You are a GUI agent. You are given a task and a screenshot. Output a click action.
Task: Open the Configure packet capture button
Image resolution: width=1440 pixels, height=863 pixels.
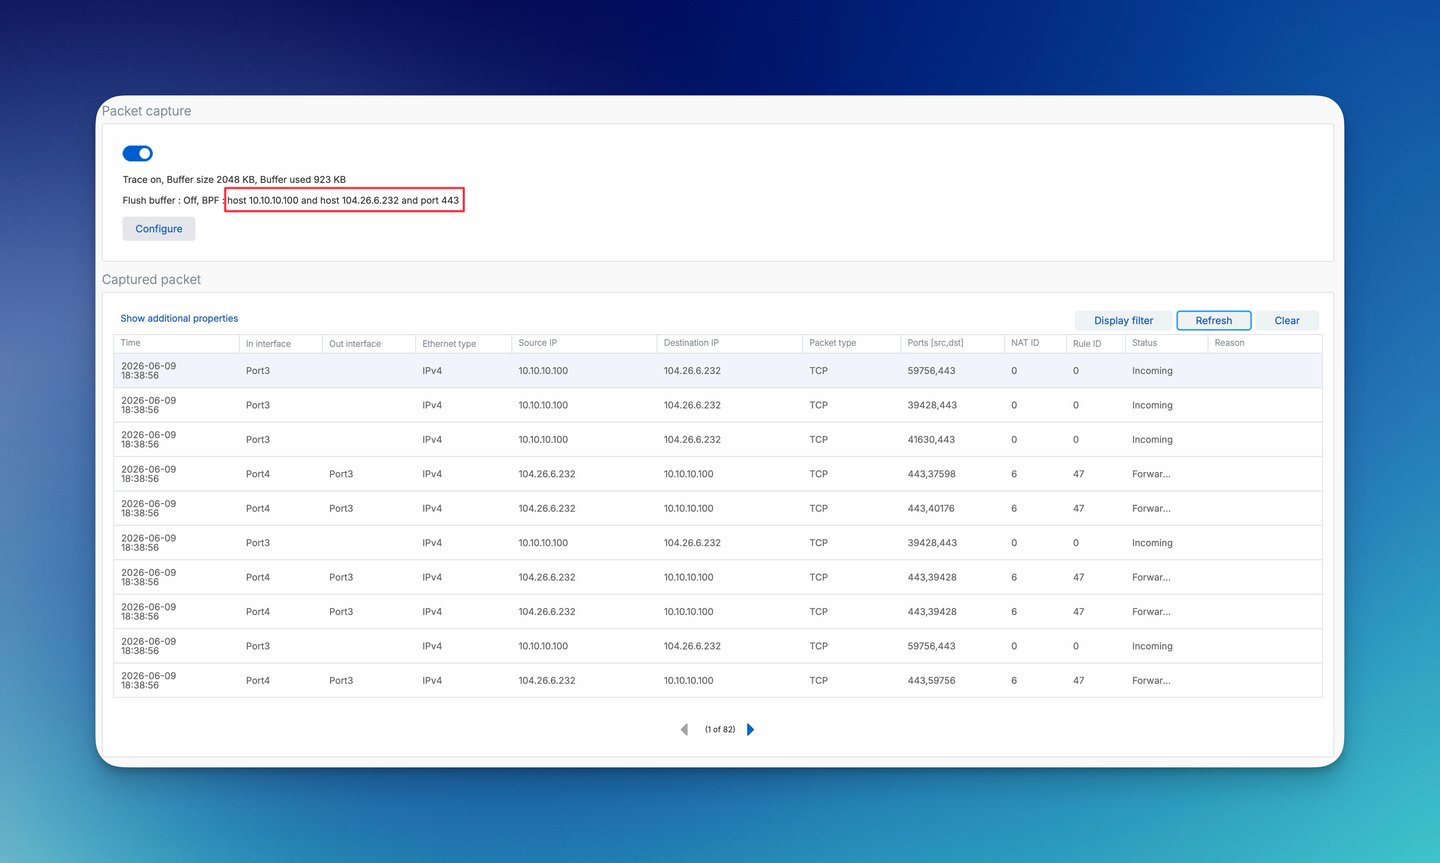[x=159, y=229]
